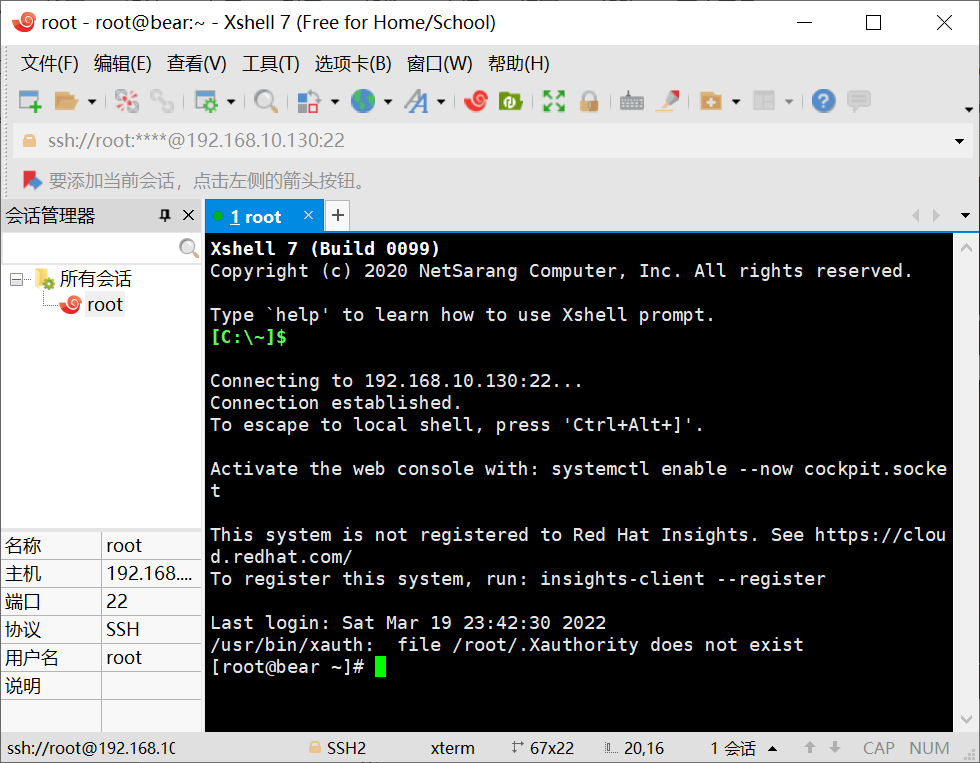Launch Xftp green toolbar icon
The width and height of the screenshot is (980, 763).
point(511,101)
